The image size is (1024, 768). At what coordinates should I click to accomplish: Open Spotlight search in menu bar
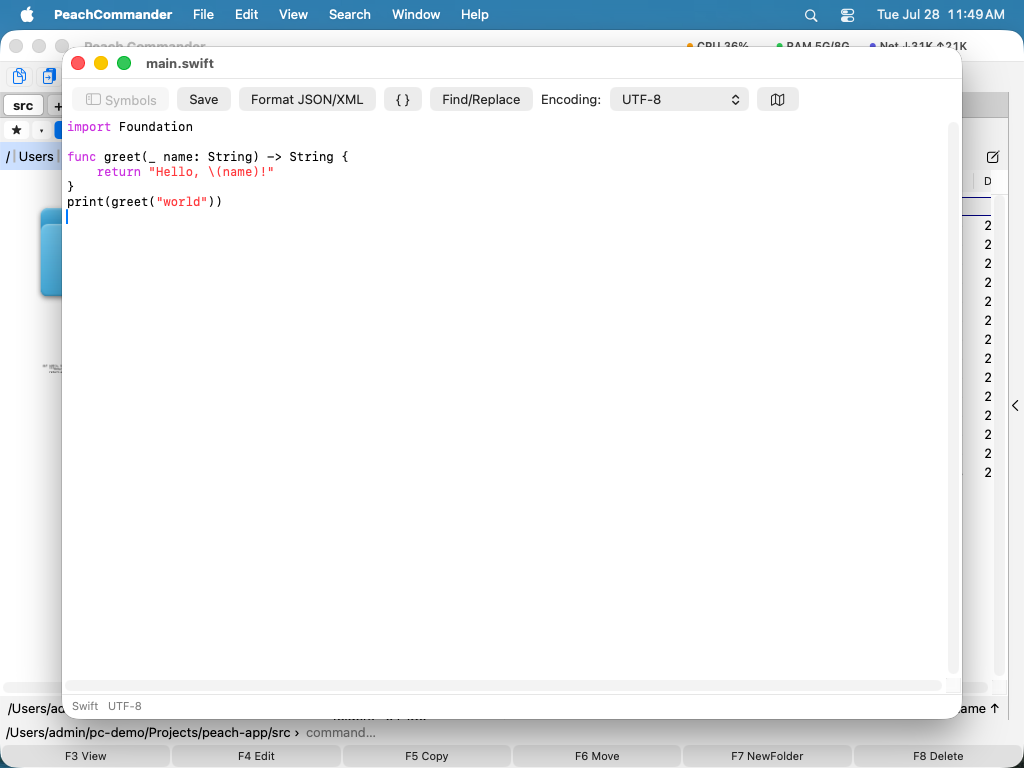coord(810,15)
